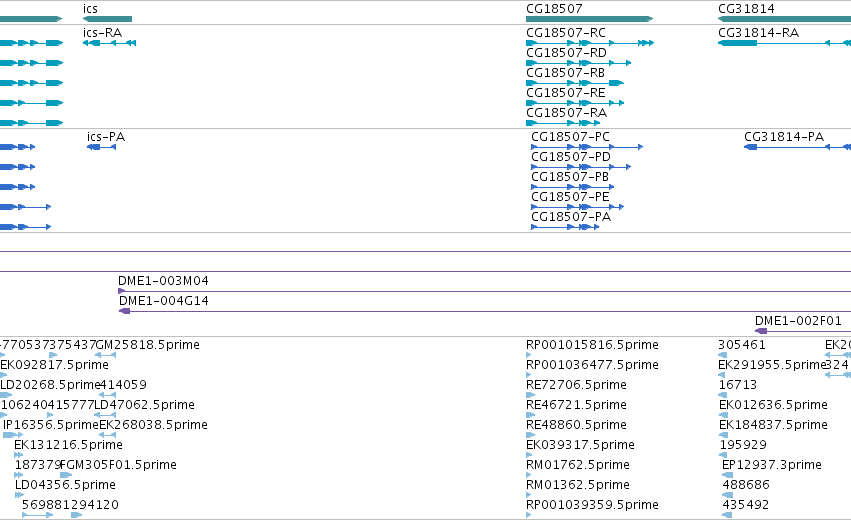Screen dimensions: 851x520
Task: Click BAC clone DME1-003M04
Action: [163, 281]
